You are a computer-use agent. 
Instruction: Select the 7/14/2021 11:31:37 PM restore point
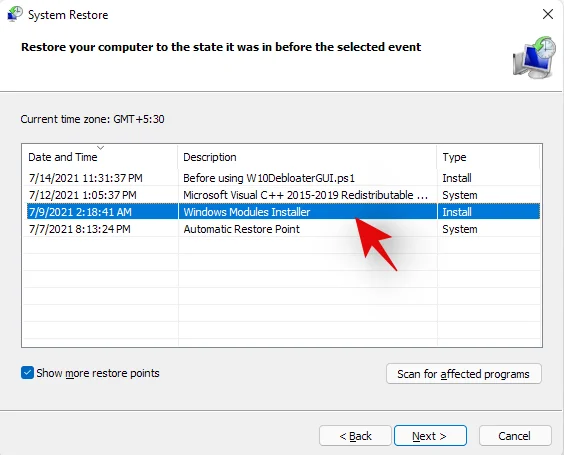click(x=86, y=178)
